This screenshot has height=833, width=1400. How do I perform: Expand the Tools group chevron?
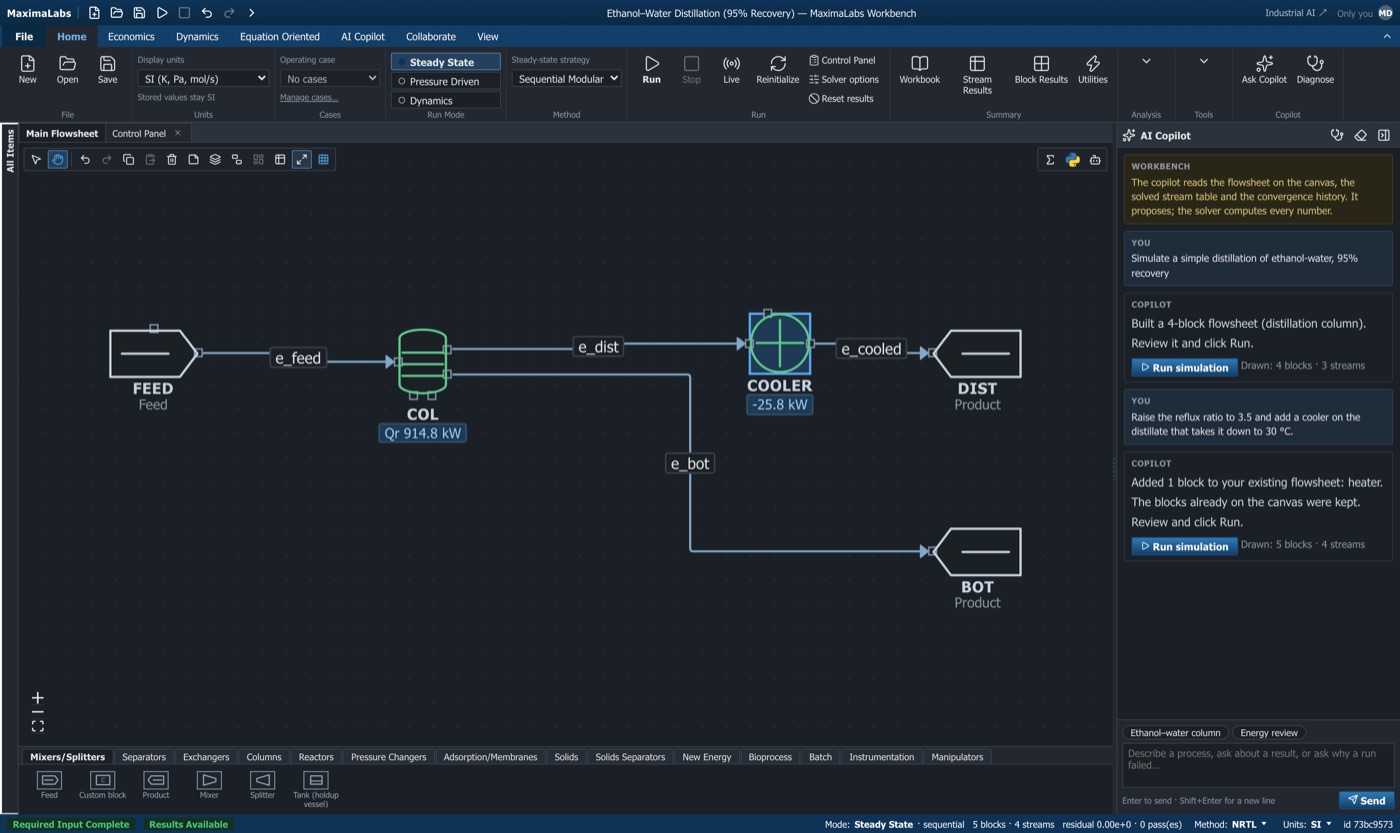click(1204, 61)
